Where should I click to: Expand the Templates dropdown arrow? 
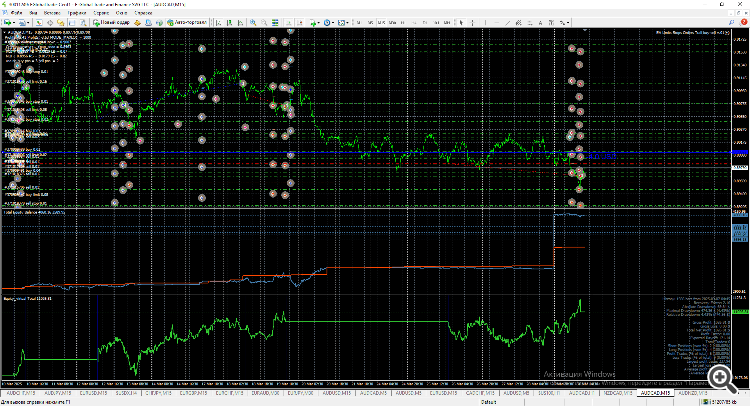point(348,22)
